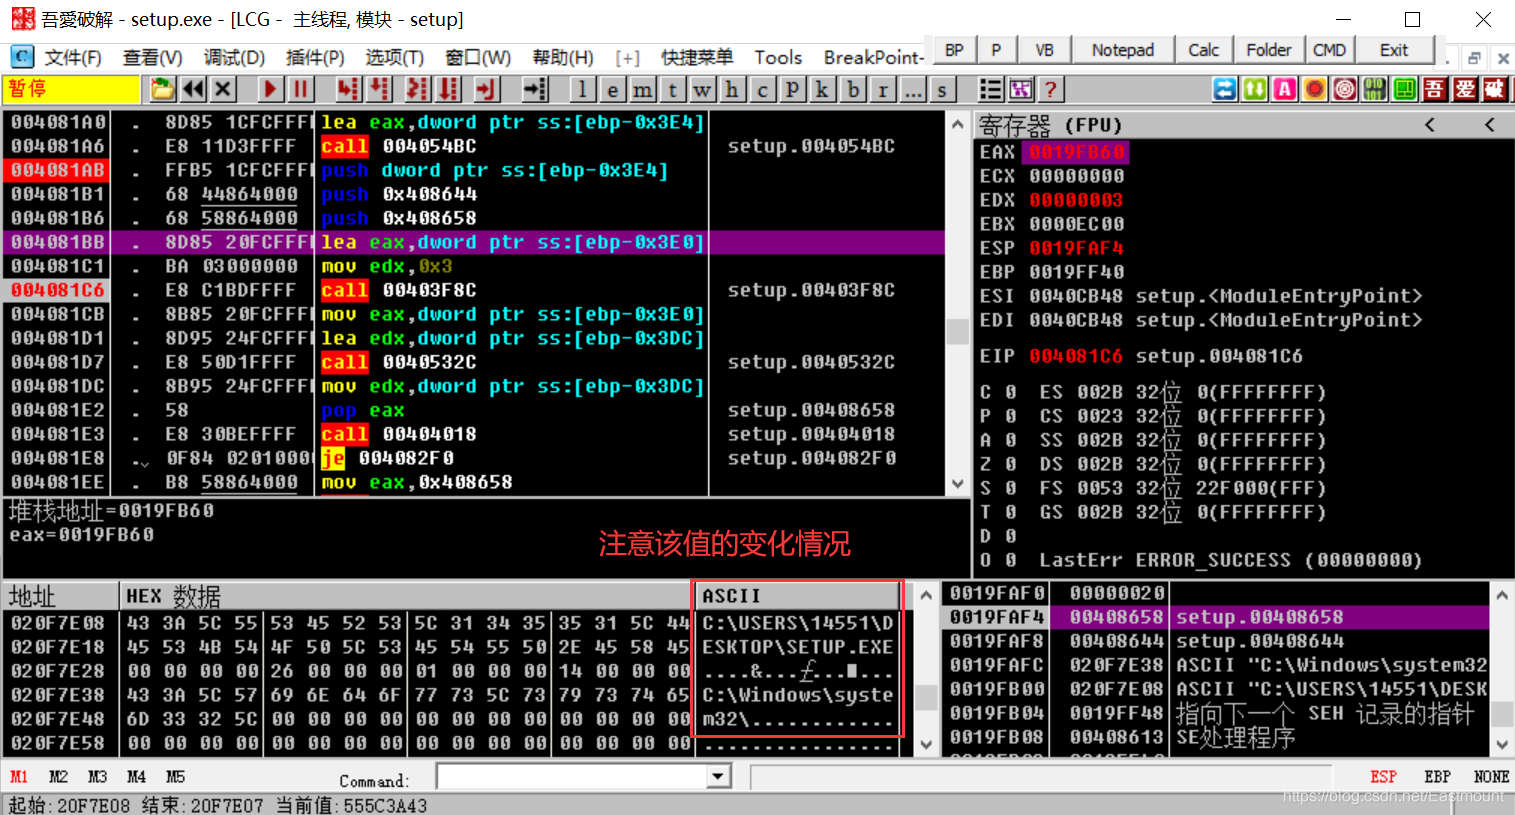Viewport: 1515px width, 815px height.
Task: Pause execution with the red pause icon
Action: (x=300, y=89)
